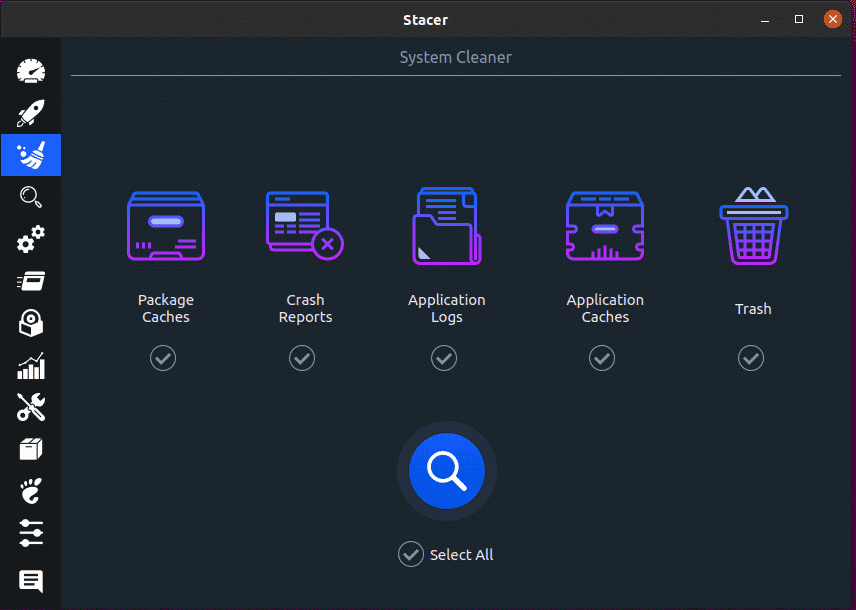Click the Crash Reports label
856x610 pixels.
[305, 309]
